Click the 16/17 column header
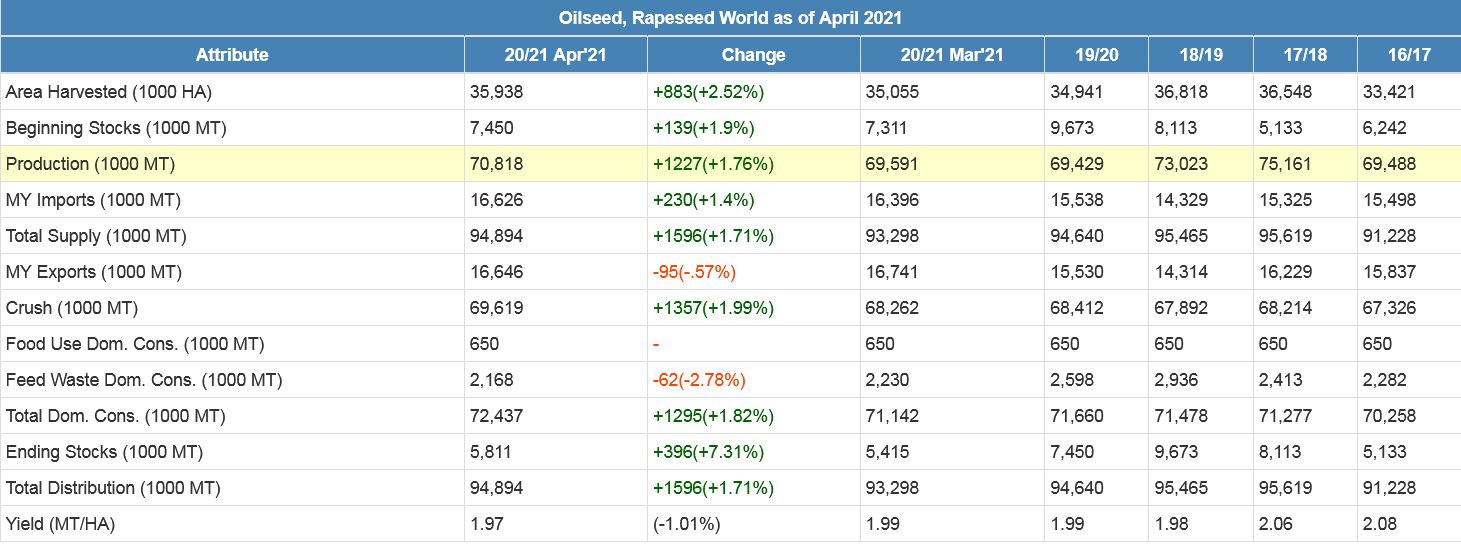 click(x=1408, y=55)
